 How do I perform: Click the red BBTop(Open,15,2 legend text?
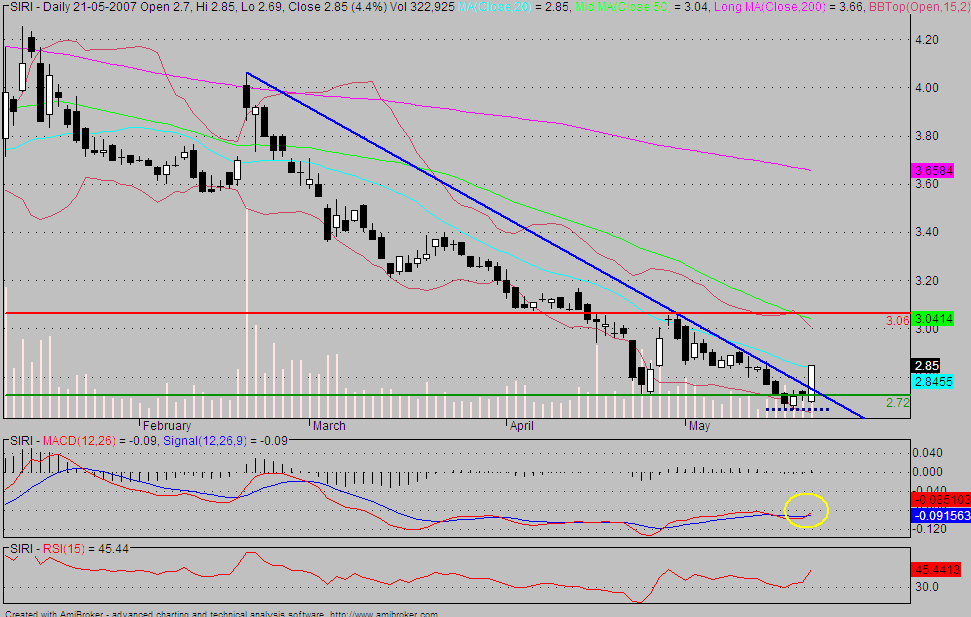click(919, 7)
